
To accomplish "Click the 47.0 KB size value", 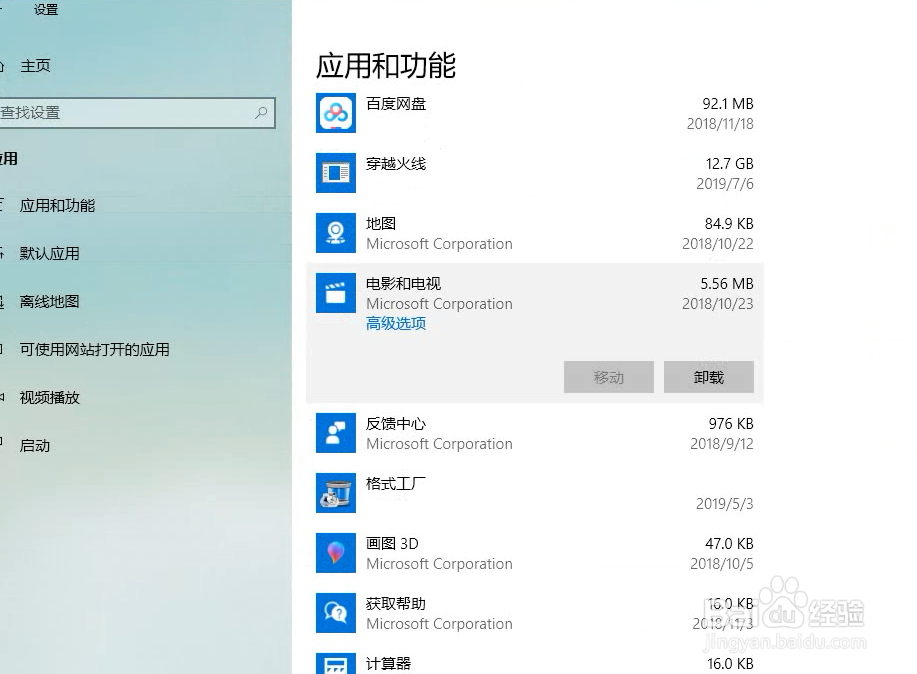I will coord(729,544).
